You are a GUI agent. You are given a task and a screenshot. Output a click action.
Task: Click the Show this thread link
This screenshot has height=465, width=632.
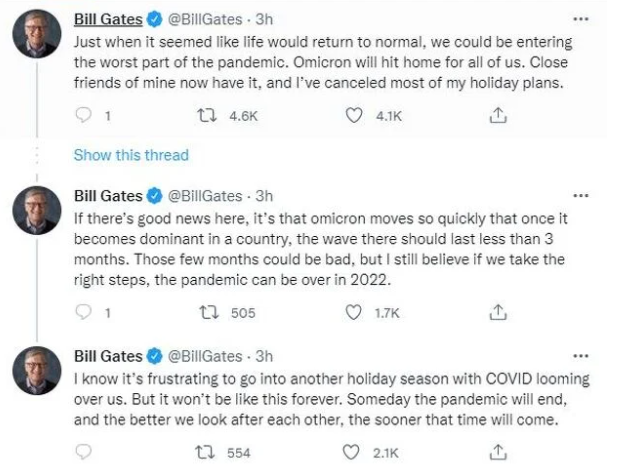pyautogui.click(x=131, y=155)
